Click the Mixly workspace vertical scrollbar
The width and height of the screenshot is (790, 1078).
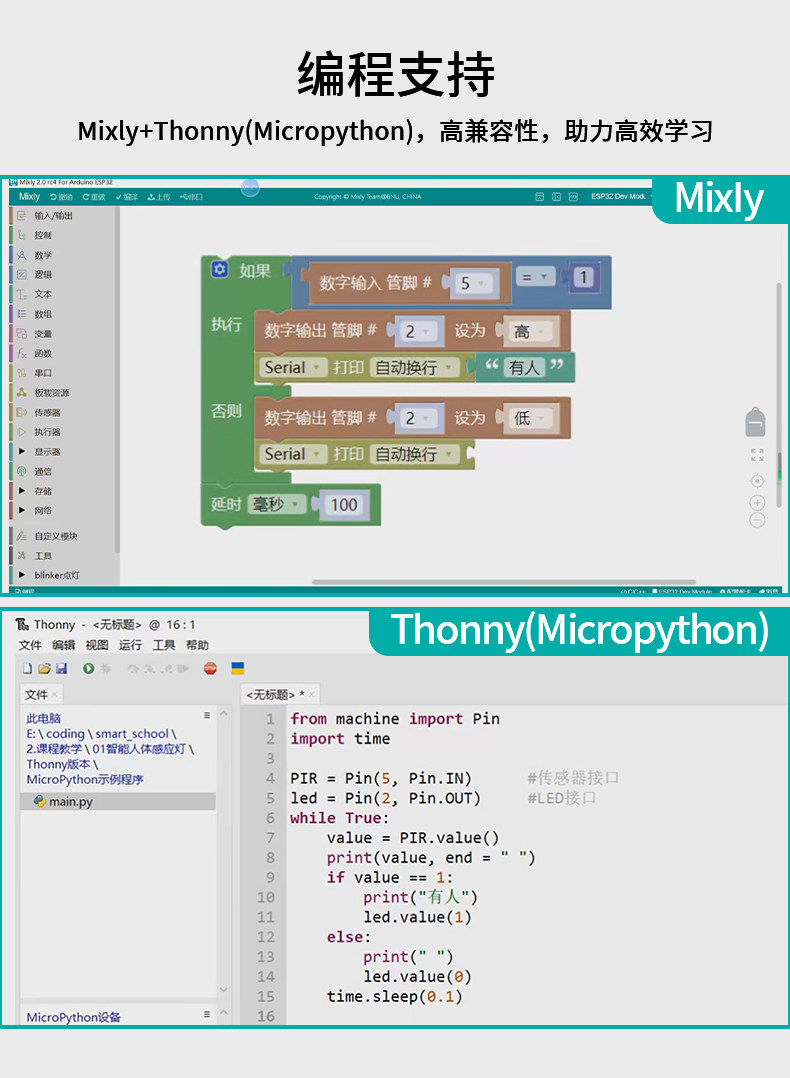779,395
